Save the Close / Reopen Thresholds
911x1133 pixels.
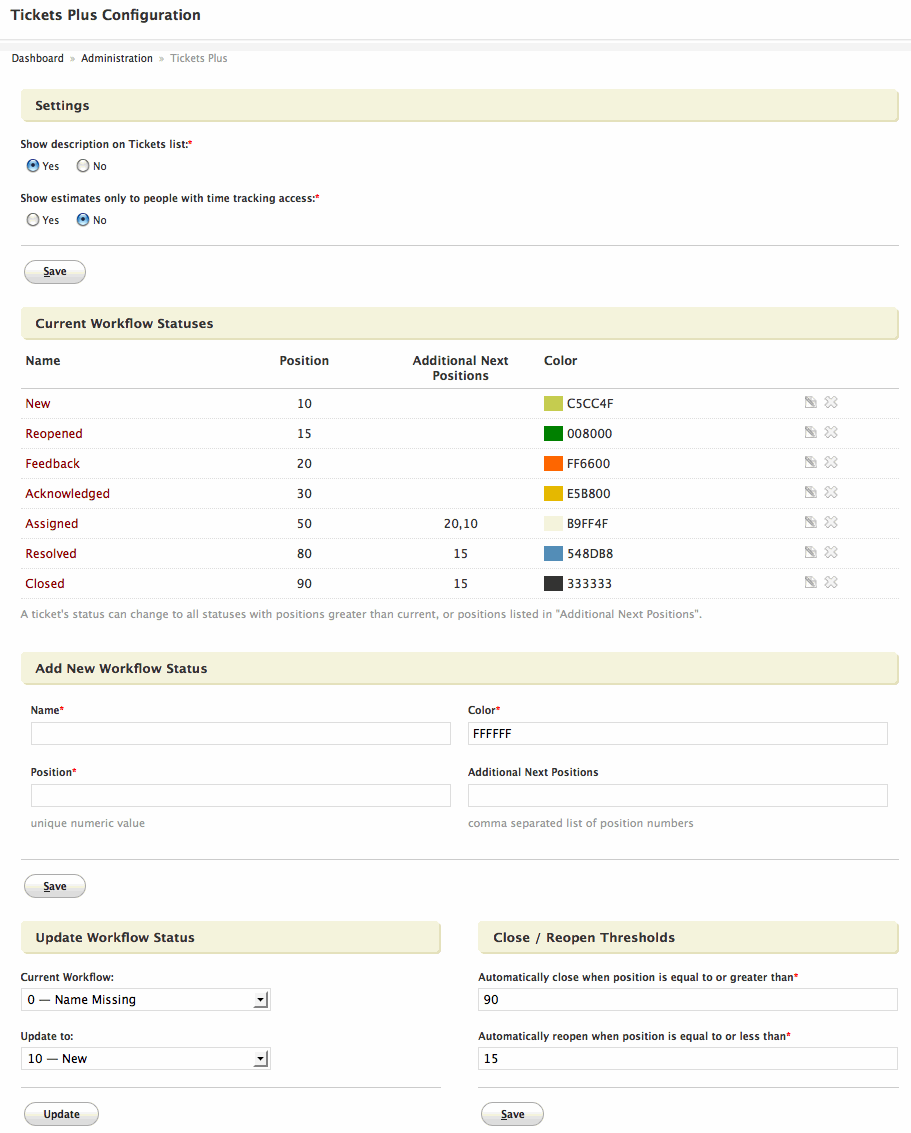pyautogui.click(x=512, y=1114)
